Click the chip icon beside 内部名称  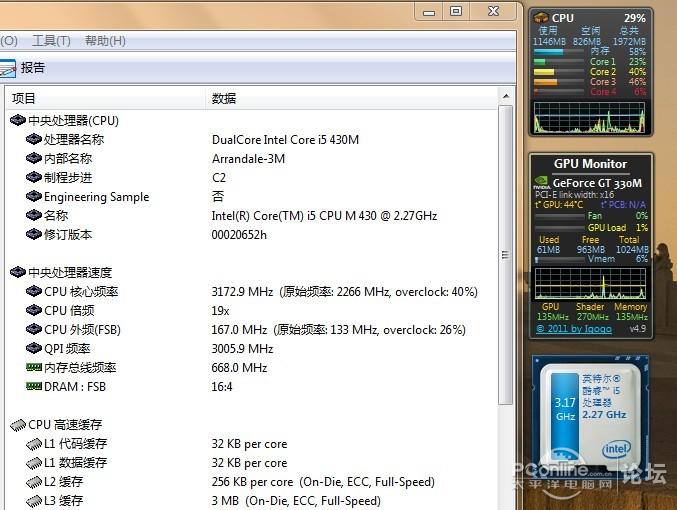[x=33, y=158]
